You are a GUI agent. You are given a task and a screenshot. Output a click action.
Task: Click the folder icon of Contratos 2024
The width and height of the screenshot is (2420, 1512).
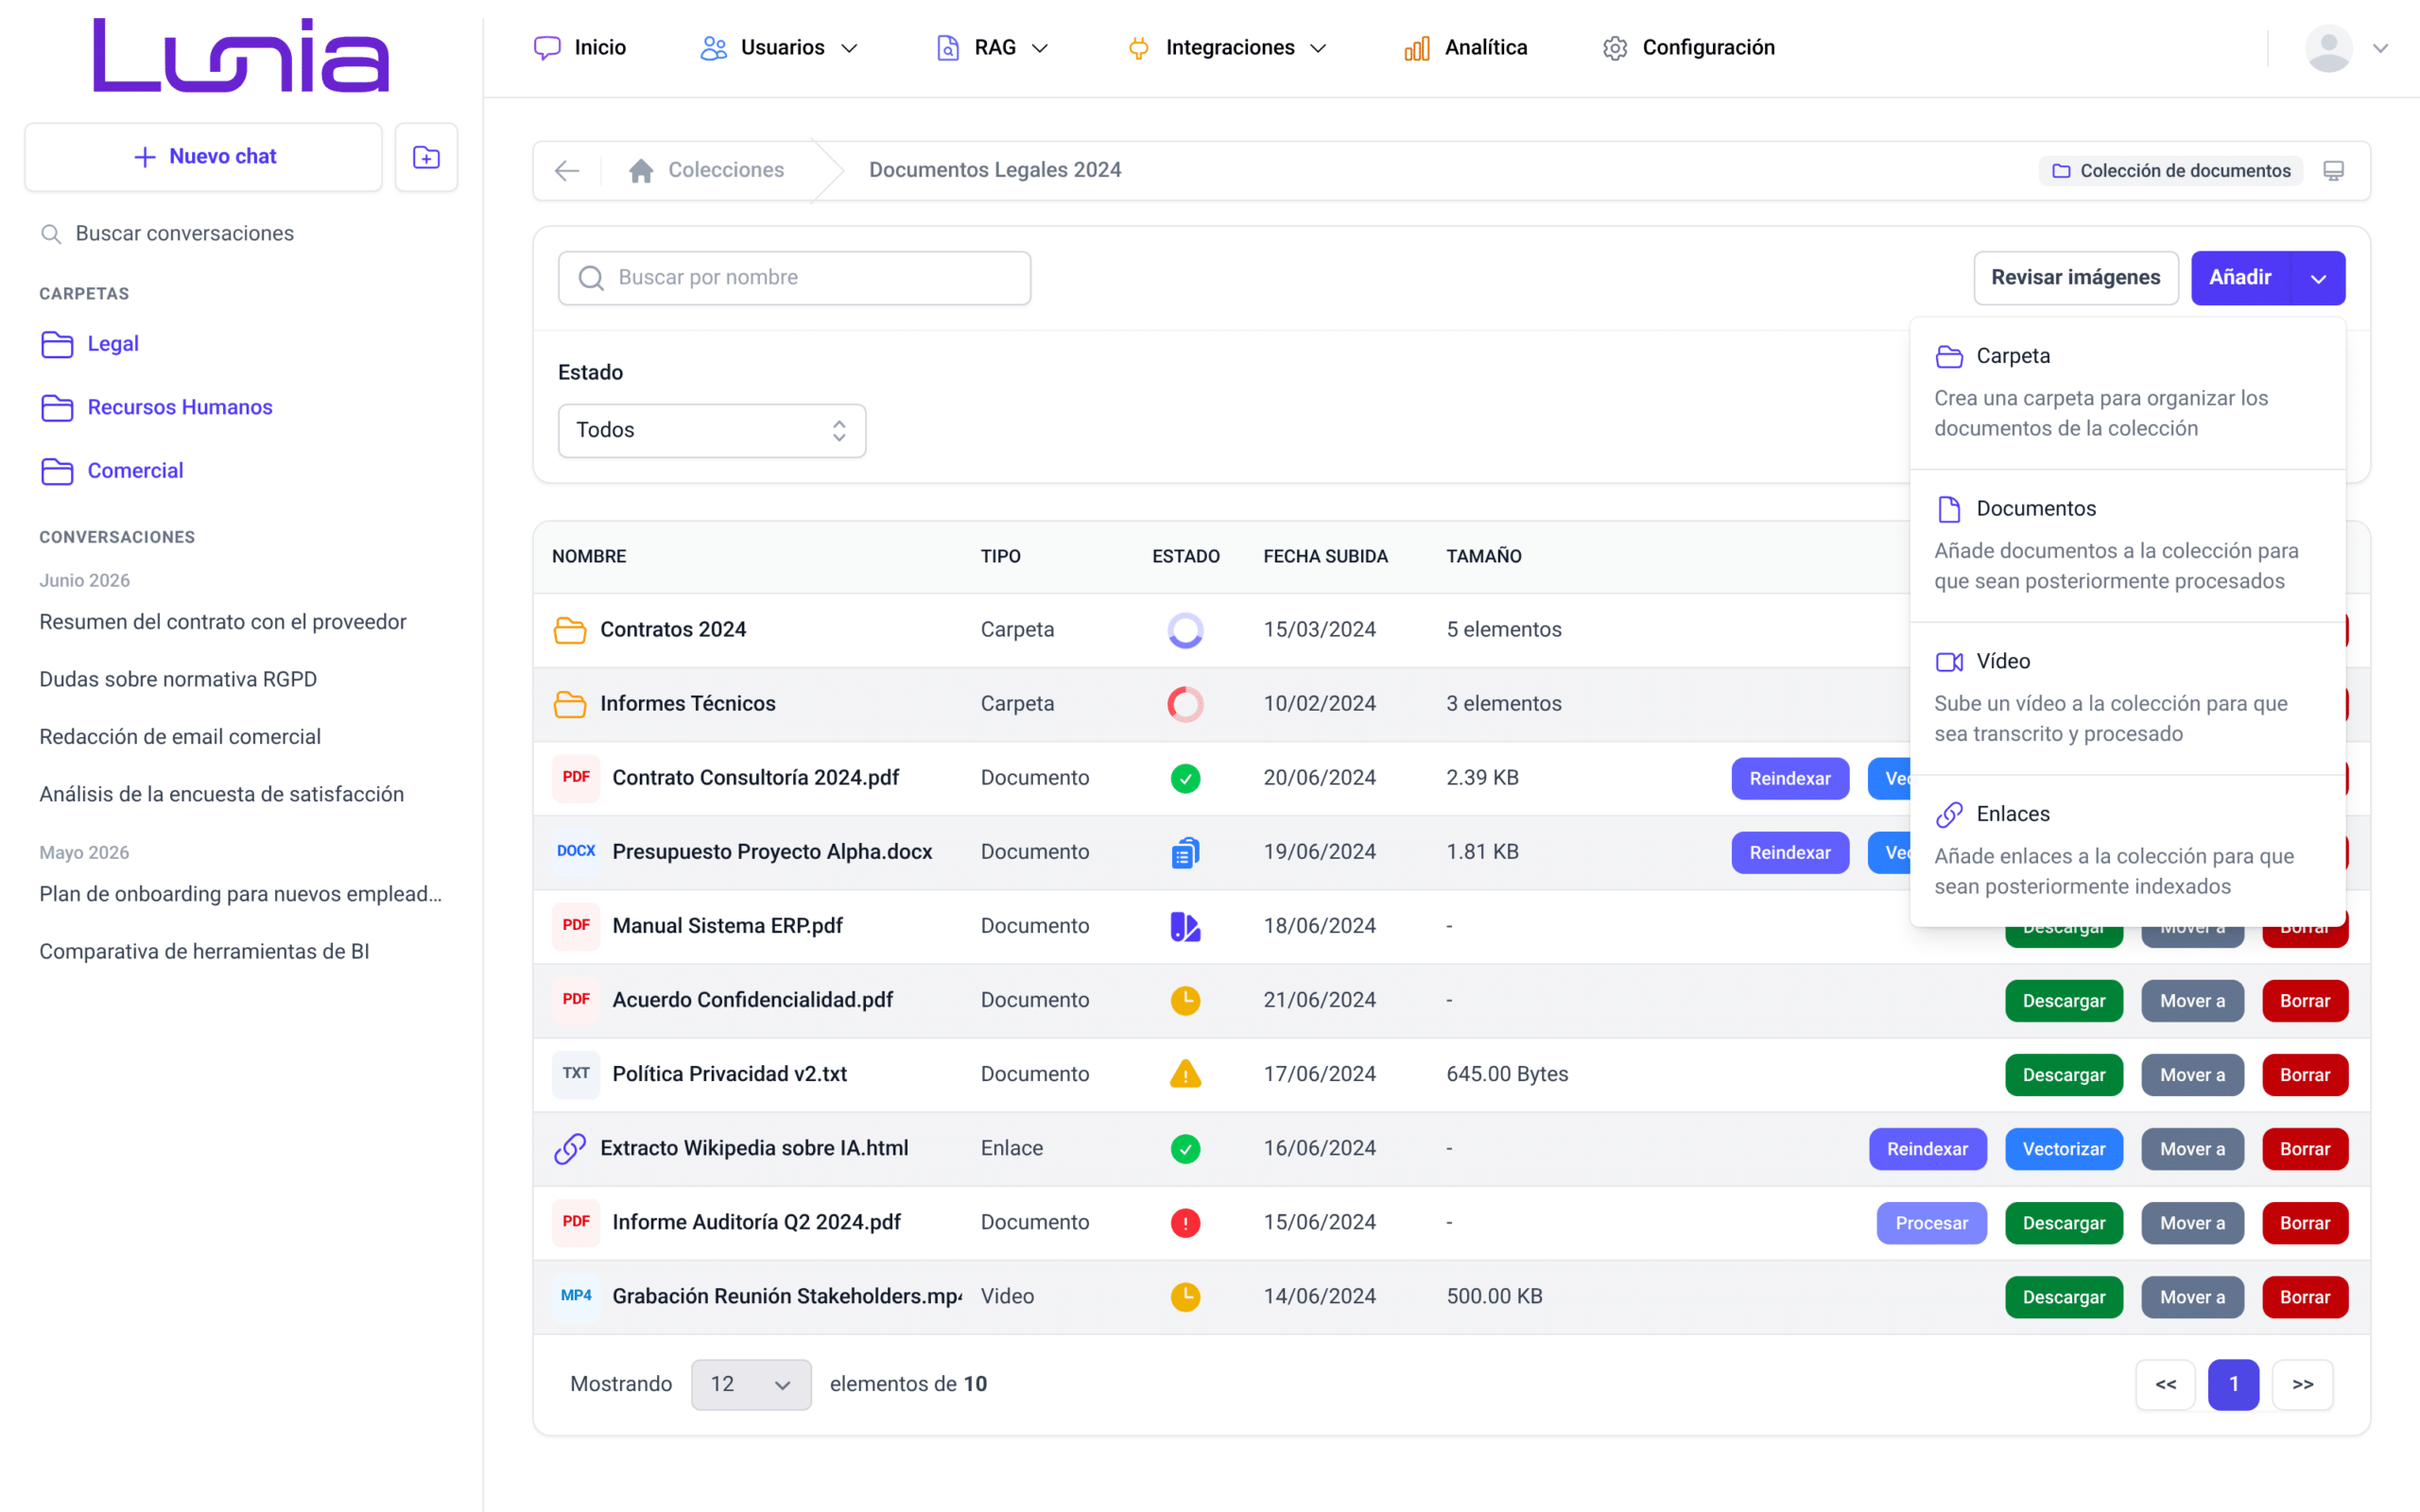click(x=570, y=630)
